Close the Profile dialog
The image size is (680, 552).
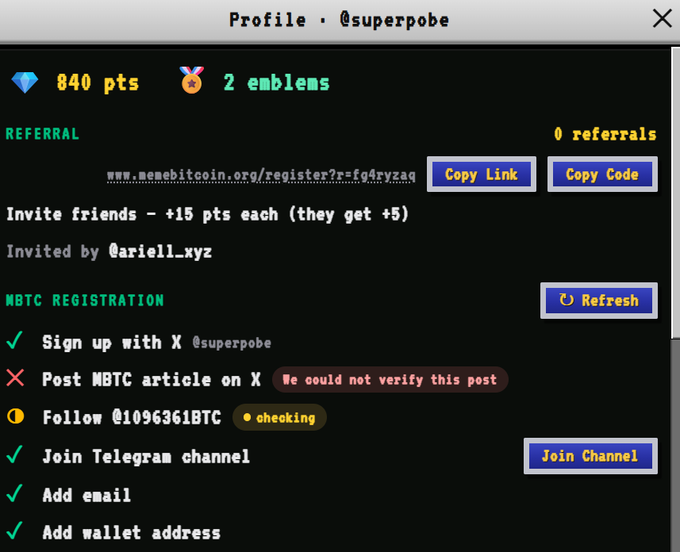[662, 19]
